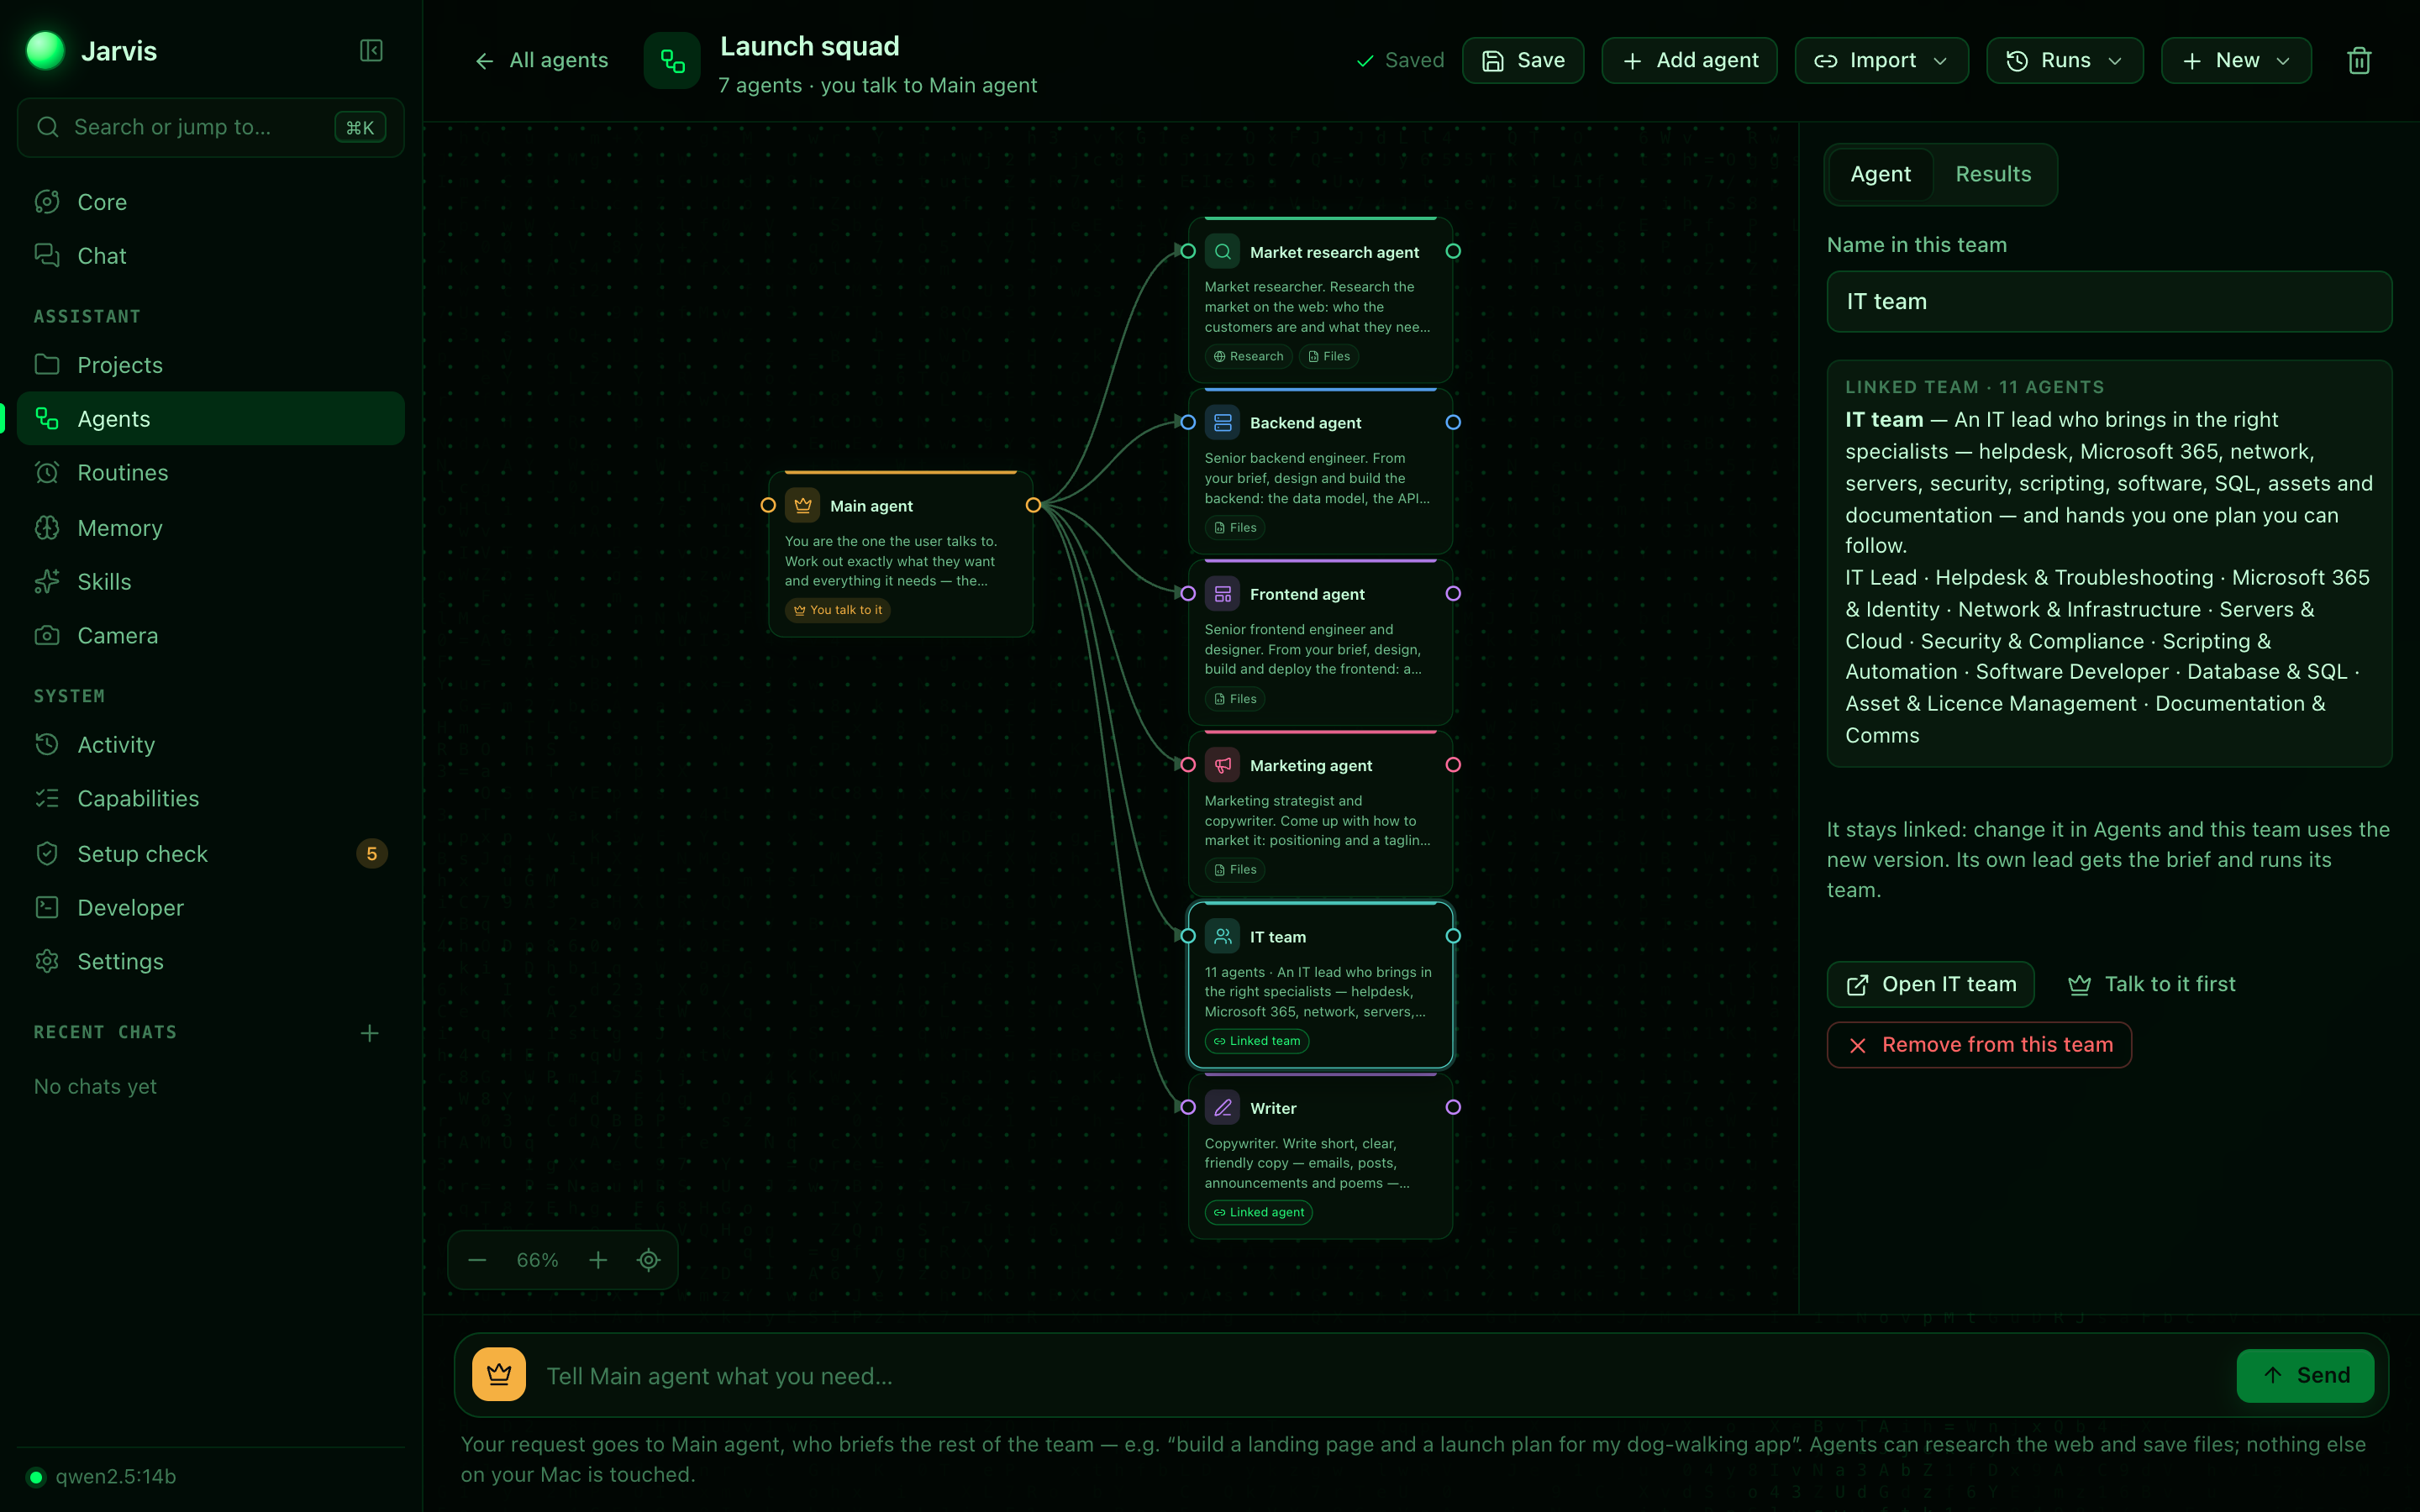Open Activity in sidebar
Viewport: 2420px width, 1512px height.
point(211,745)
